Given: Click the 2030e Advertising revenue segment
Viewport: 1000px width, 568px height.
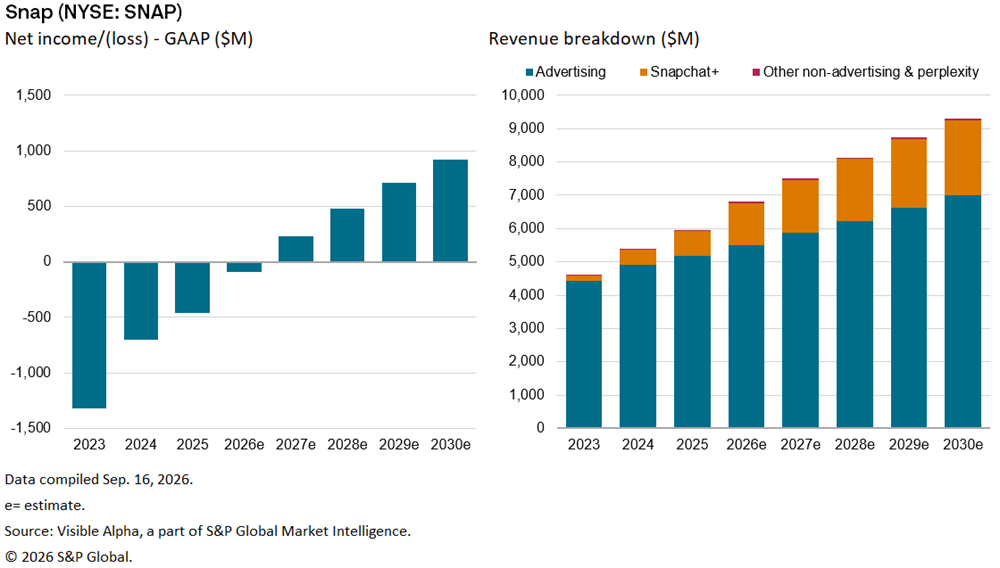Looking at the screenshot, I should click(x=963, y=311).
